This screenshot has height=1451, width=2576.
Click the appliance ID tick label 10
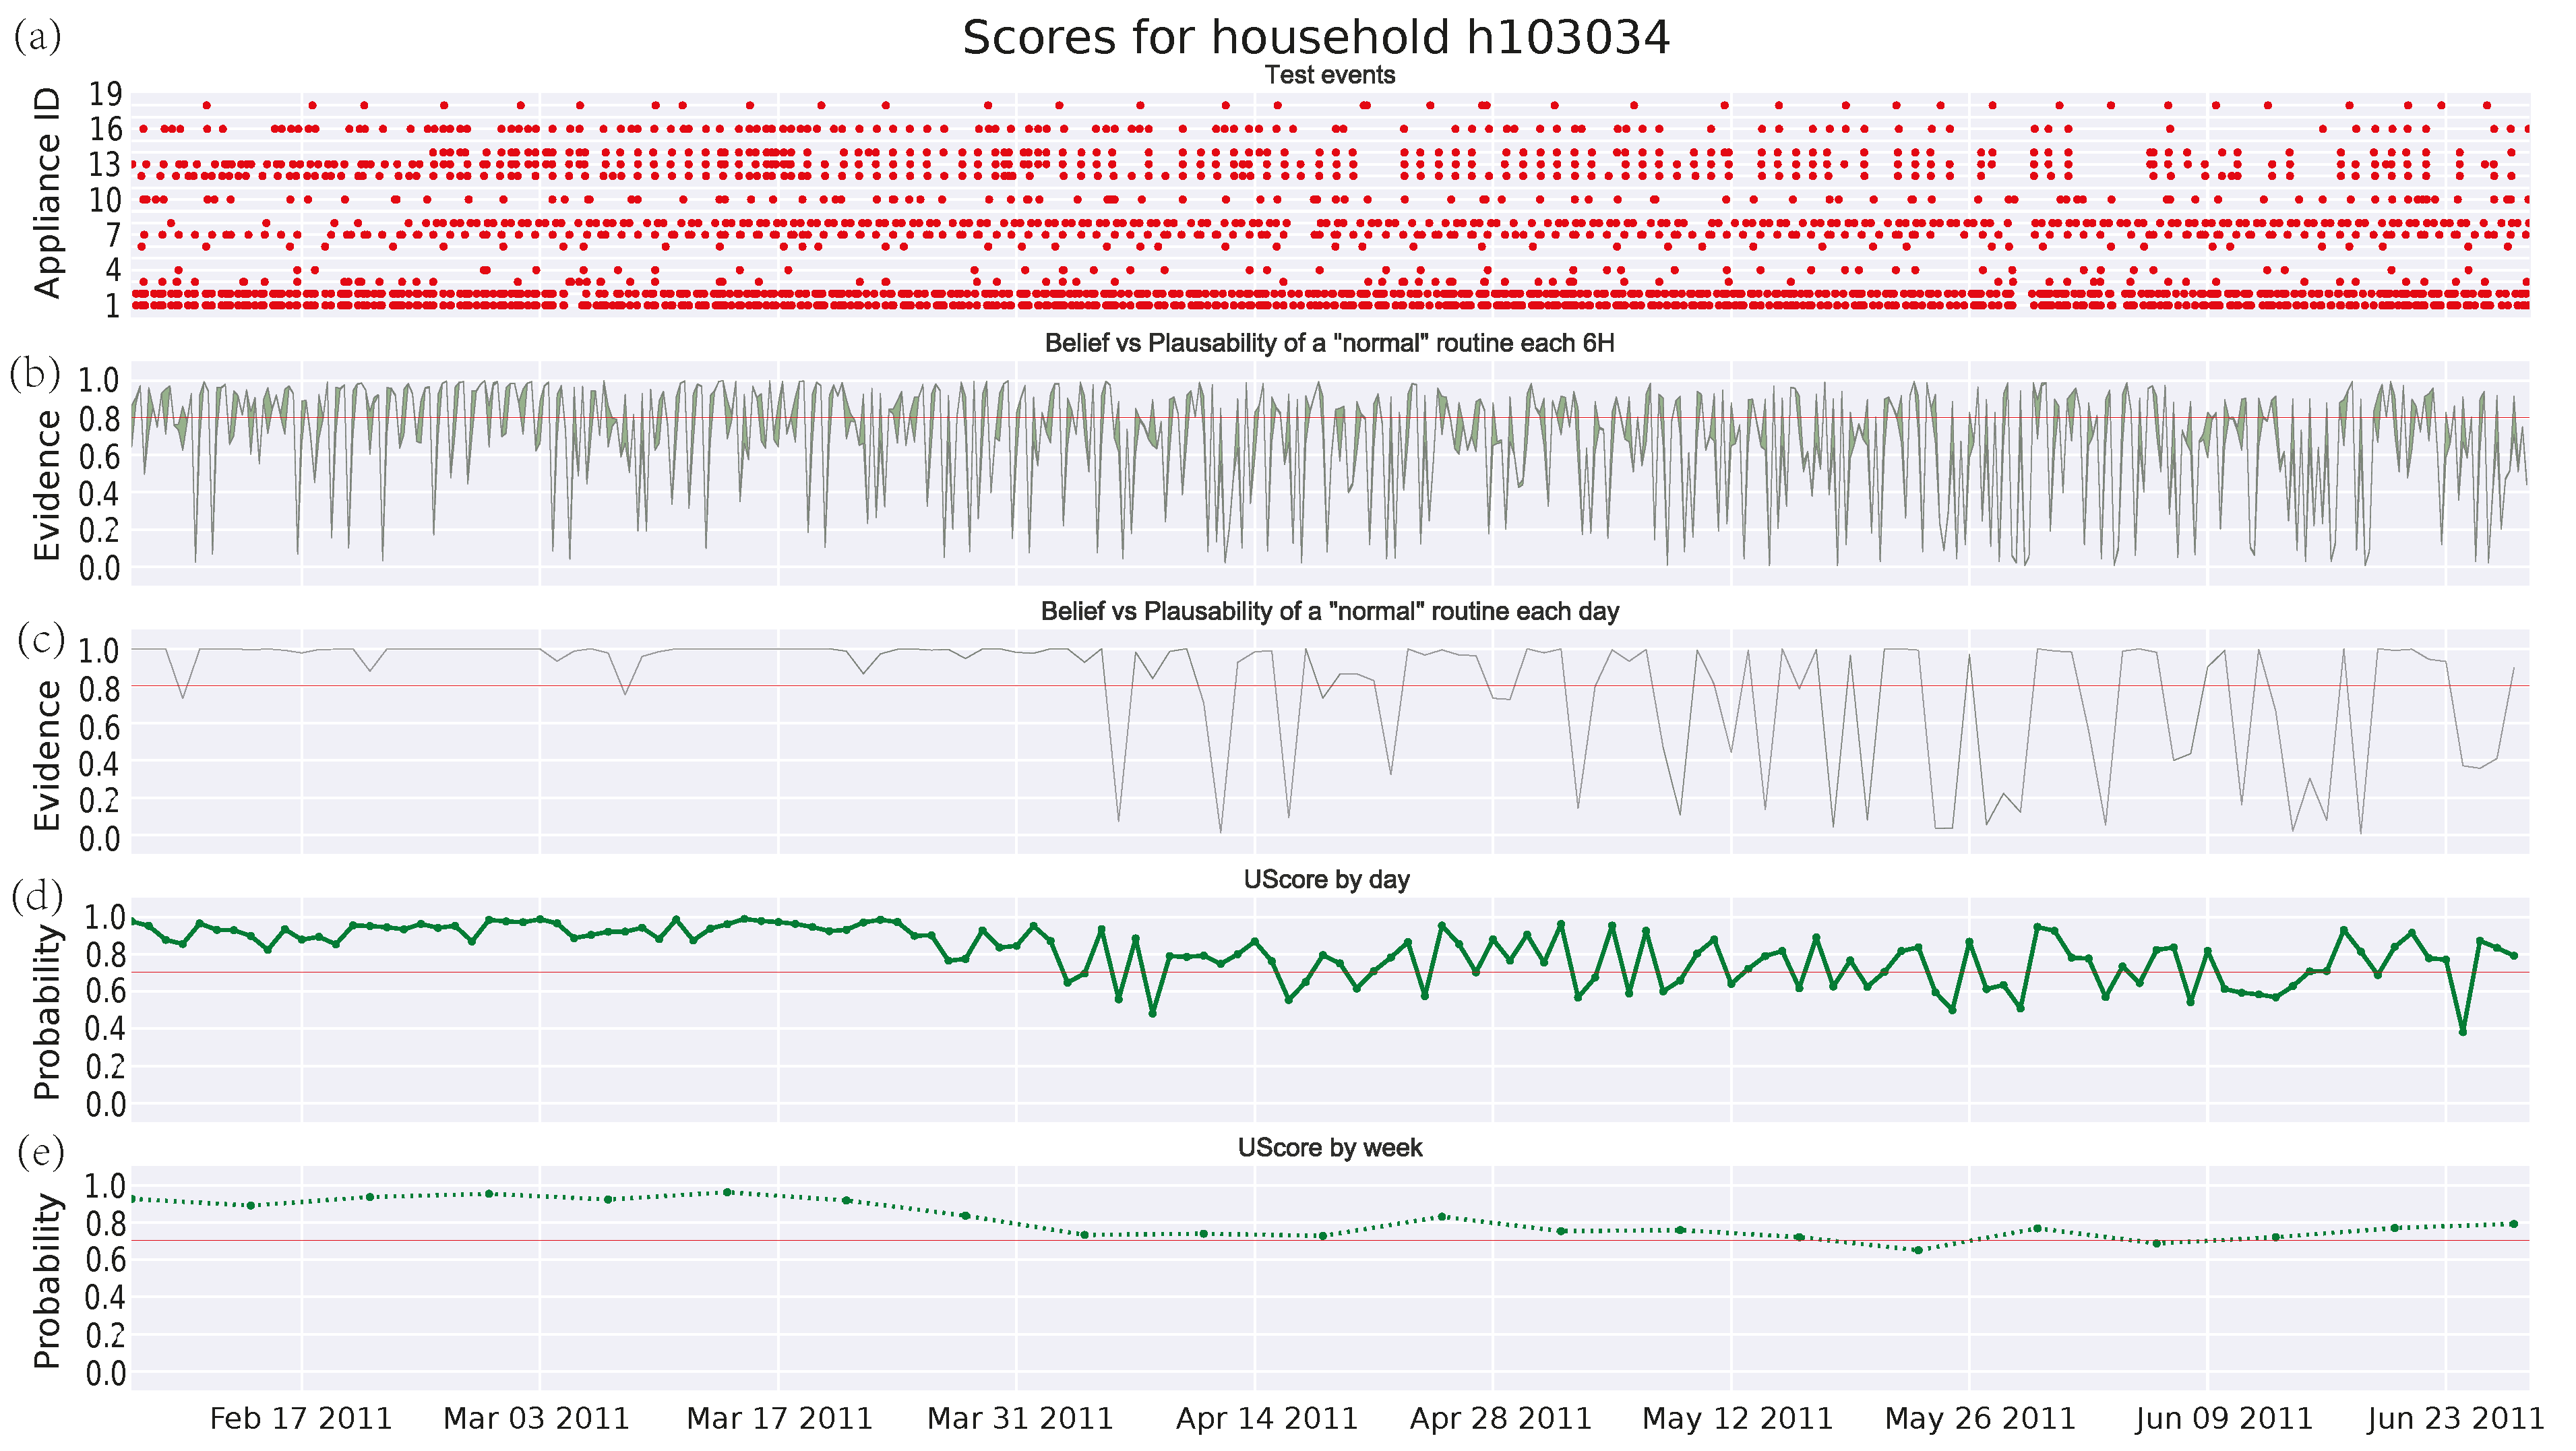click(x=105, y=199)
